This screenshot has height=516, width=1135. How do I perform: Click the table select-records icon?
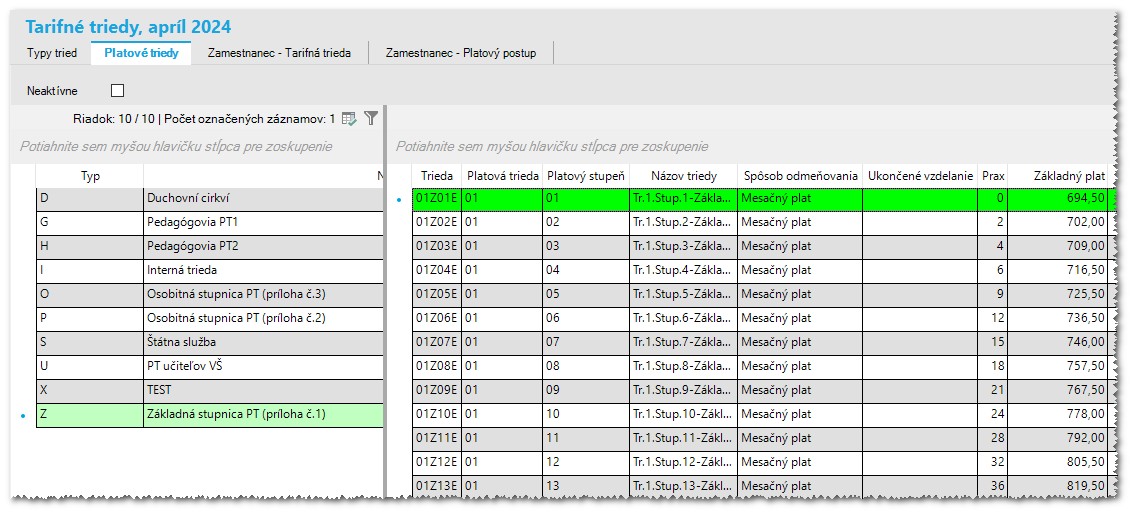[x=349, y=118]
